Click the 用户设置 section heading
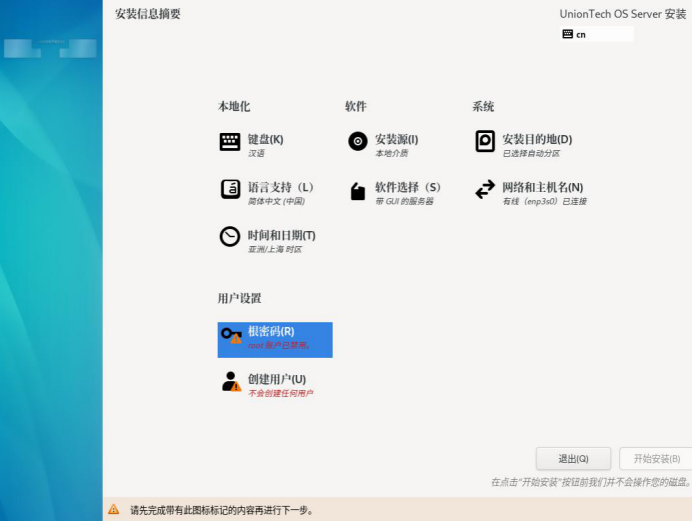This screenshot has width=692, height=521. [x=239, y=298]
